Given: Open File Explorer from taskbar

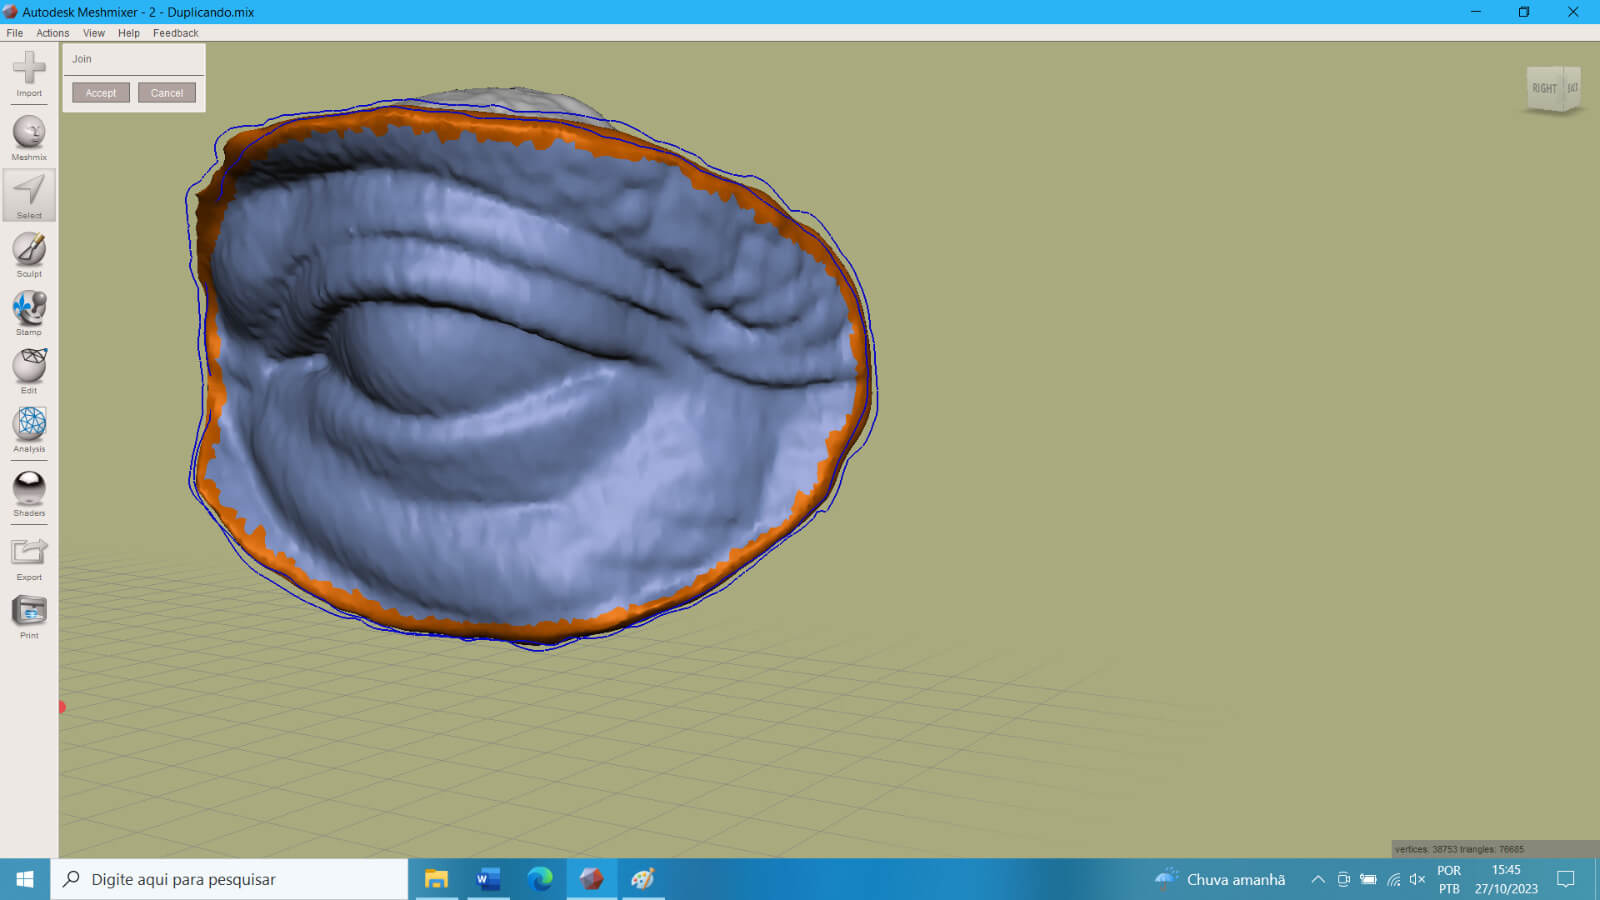Looking at the screenshot, I should [436, 879].
